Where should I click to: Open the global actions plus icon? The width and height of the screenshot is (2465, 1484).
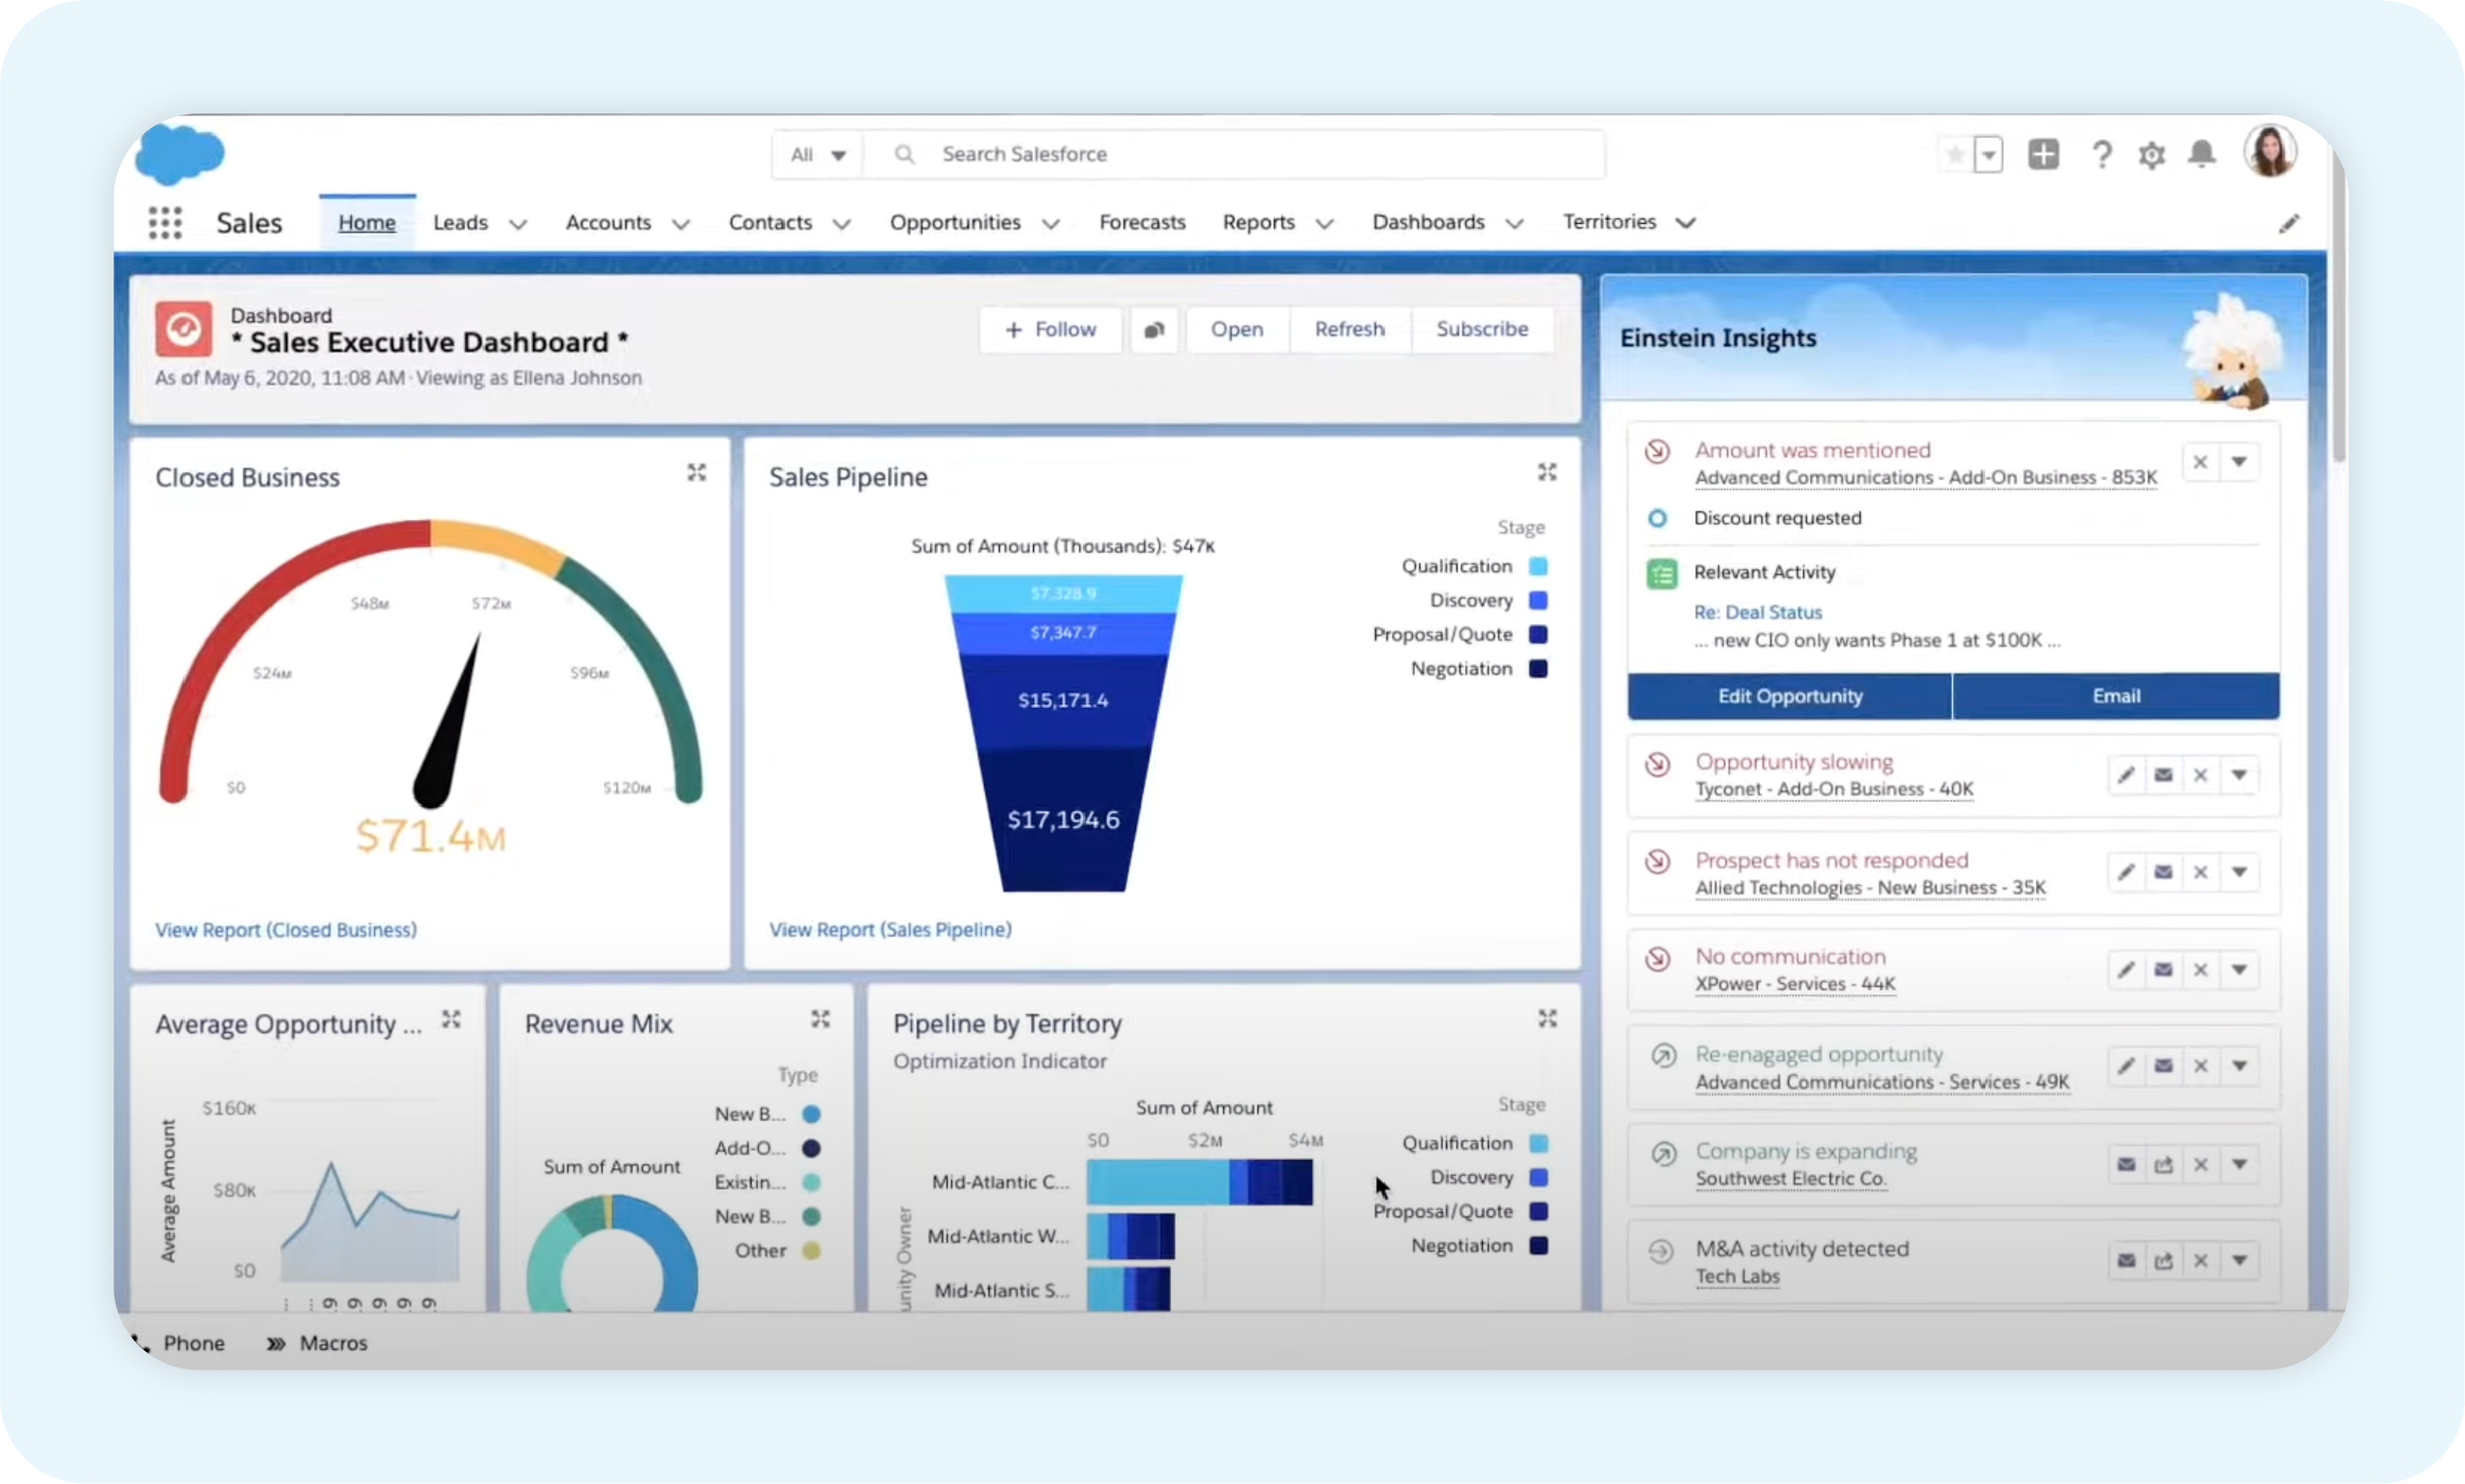tap(2043, 154)
